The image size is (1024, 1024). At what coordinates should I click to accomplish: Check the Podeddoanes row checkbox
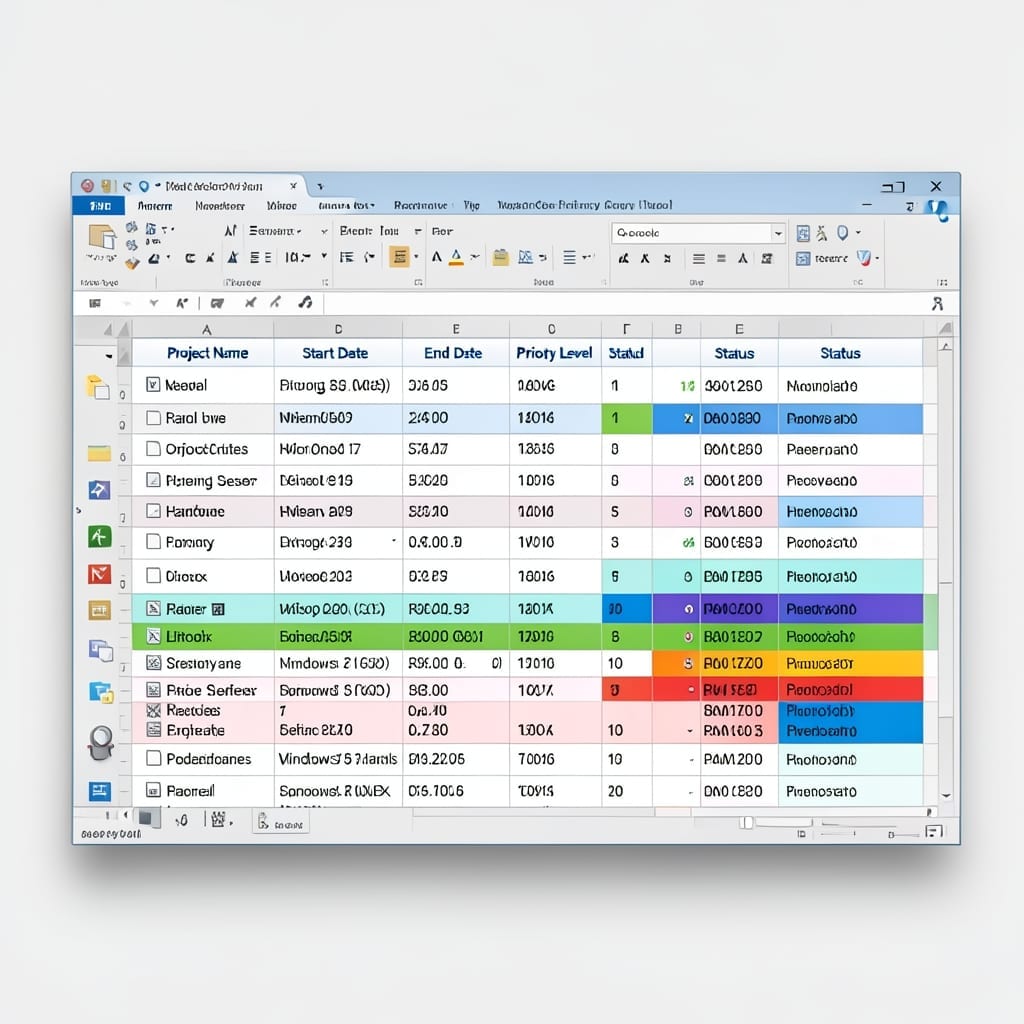153,758
